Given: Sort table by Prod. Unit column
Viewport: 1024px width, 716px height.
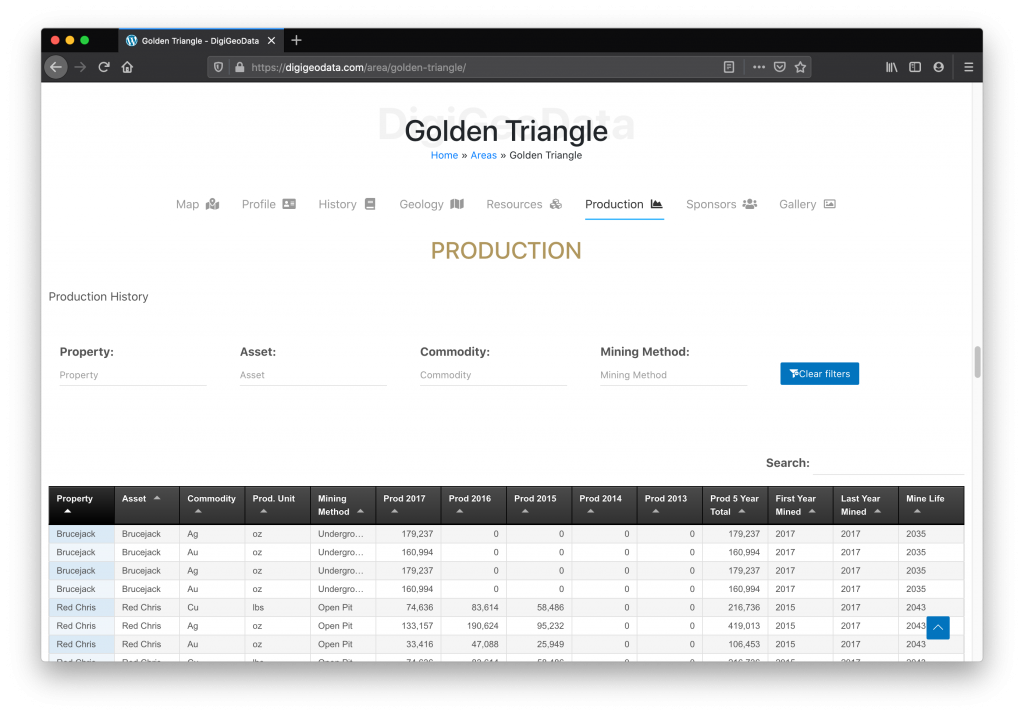Looking at the screenshot, I should [278, 505].
